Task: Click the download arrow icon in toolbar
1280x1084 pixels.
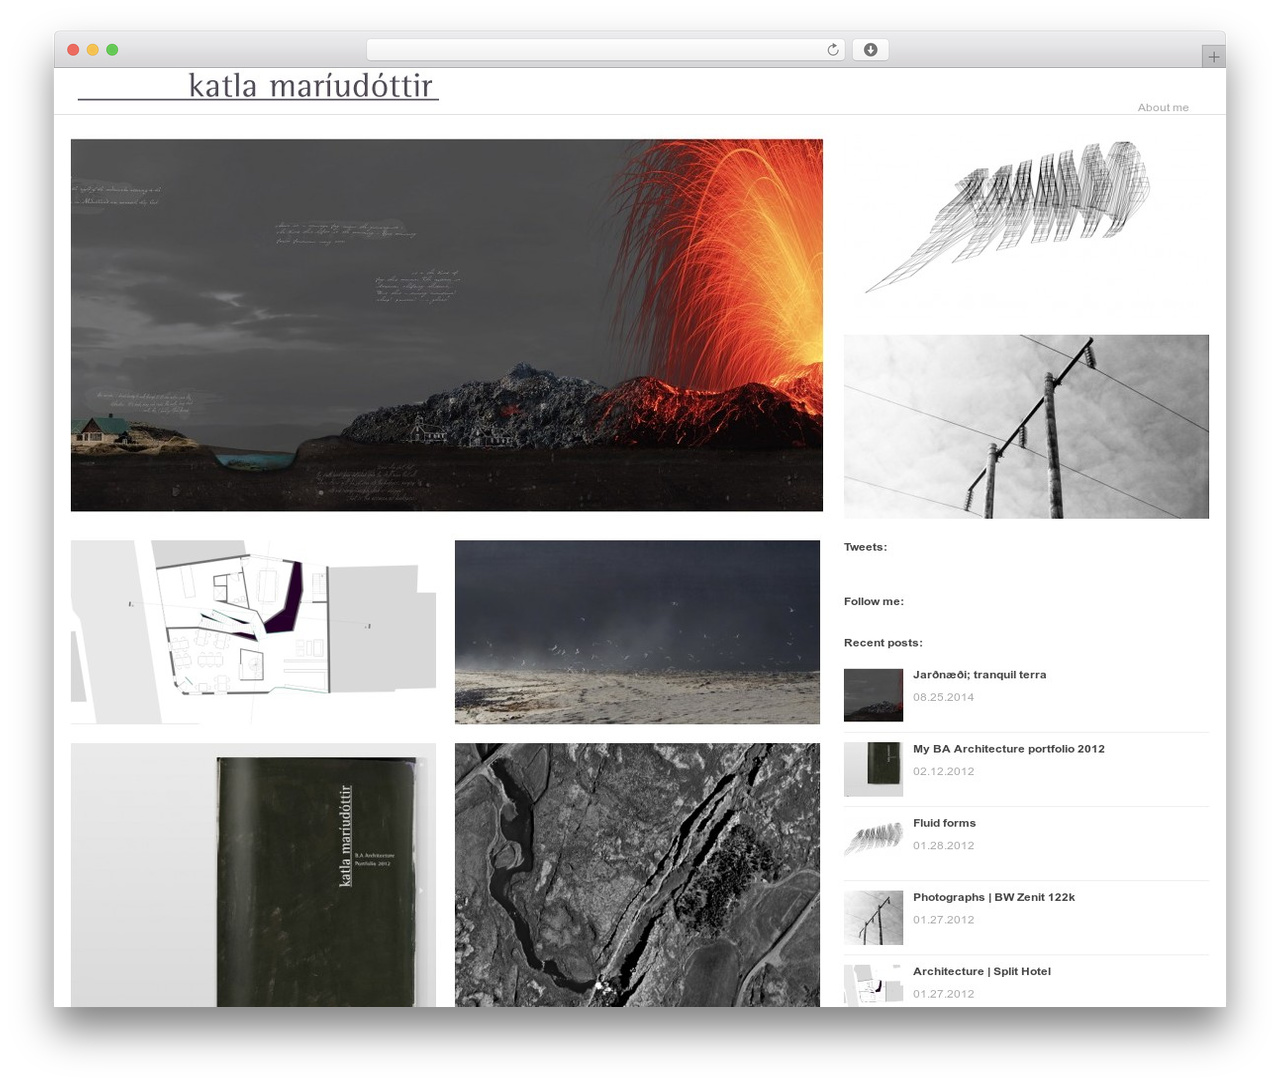Action: pos(870,50)
